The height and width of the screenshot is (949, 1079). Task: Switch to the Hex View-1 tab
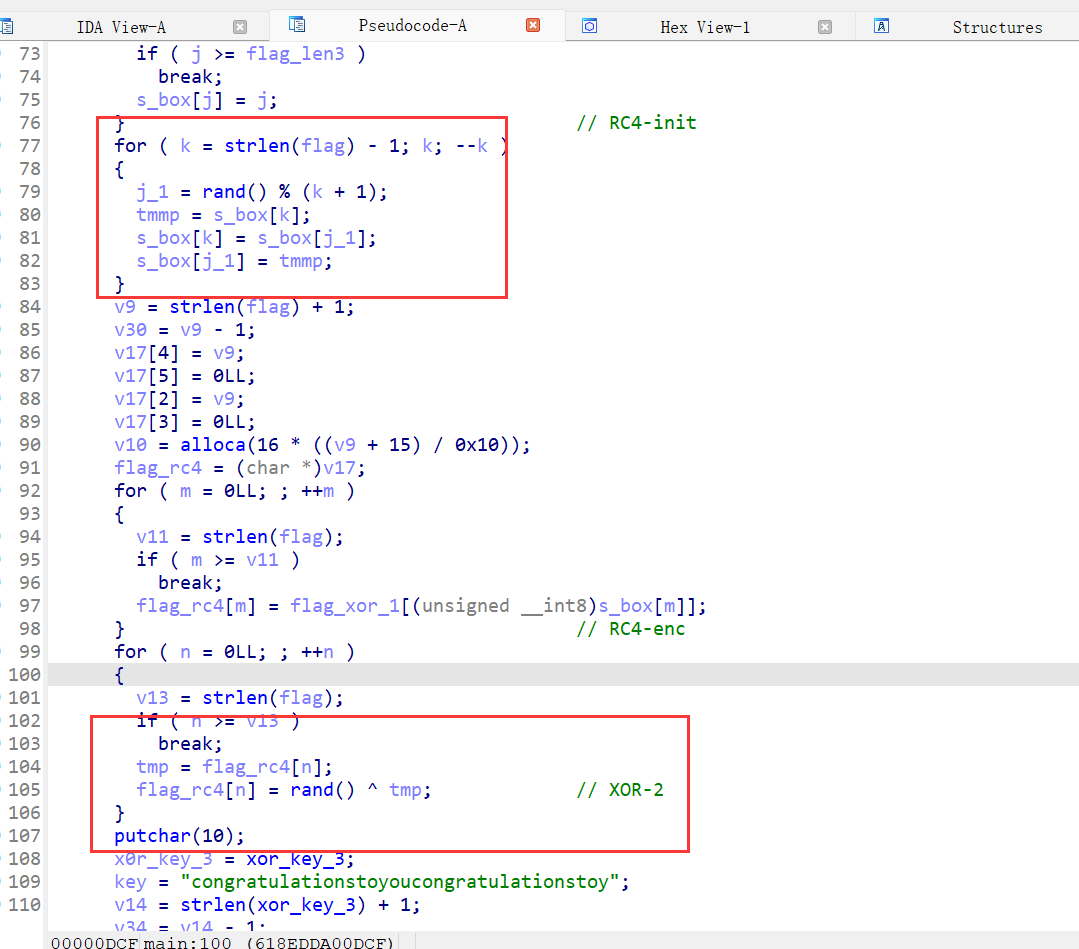coord(704,27)
